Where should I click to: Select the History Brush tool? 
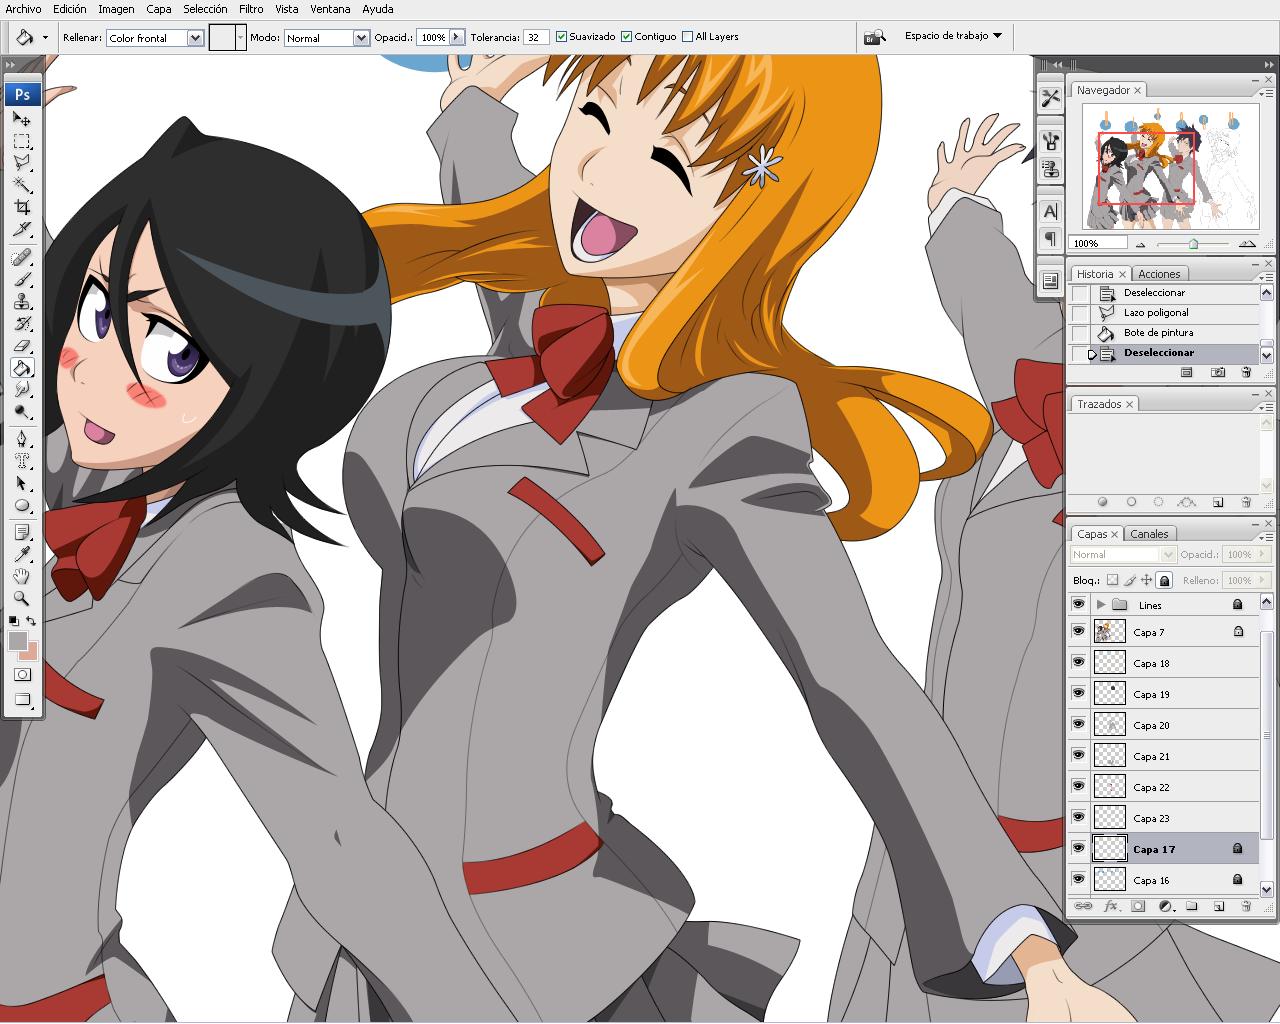tap(22, 324)
